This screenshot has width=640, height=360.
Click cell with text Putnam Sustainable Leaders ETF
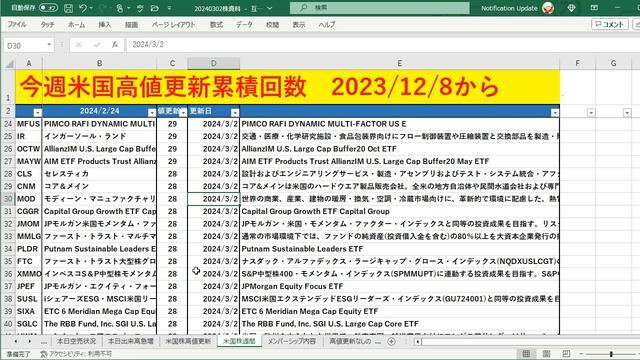399,249
